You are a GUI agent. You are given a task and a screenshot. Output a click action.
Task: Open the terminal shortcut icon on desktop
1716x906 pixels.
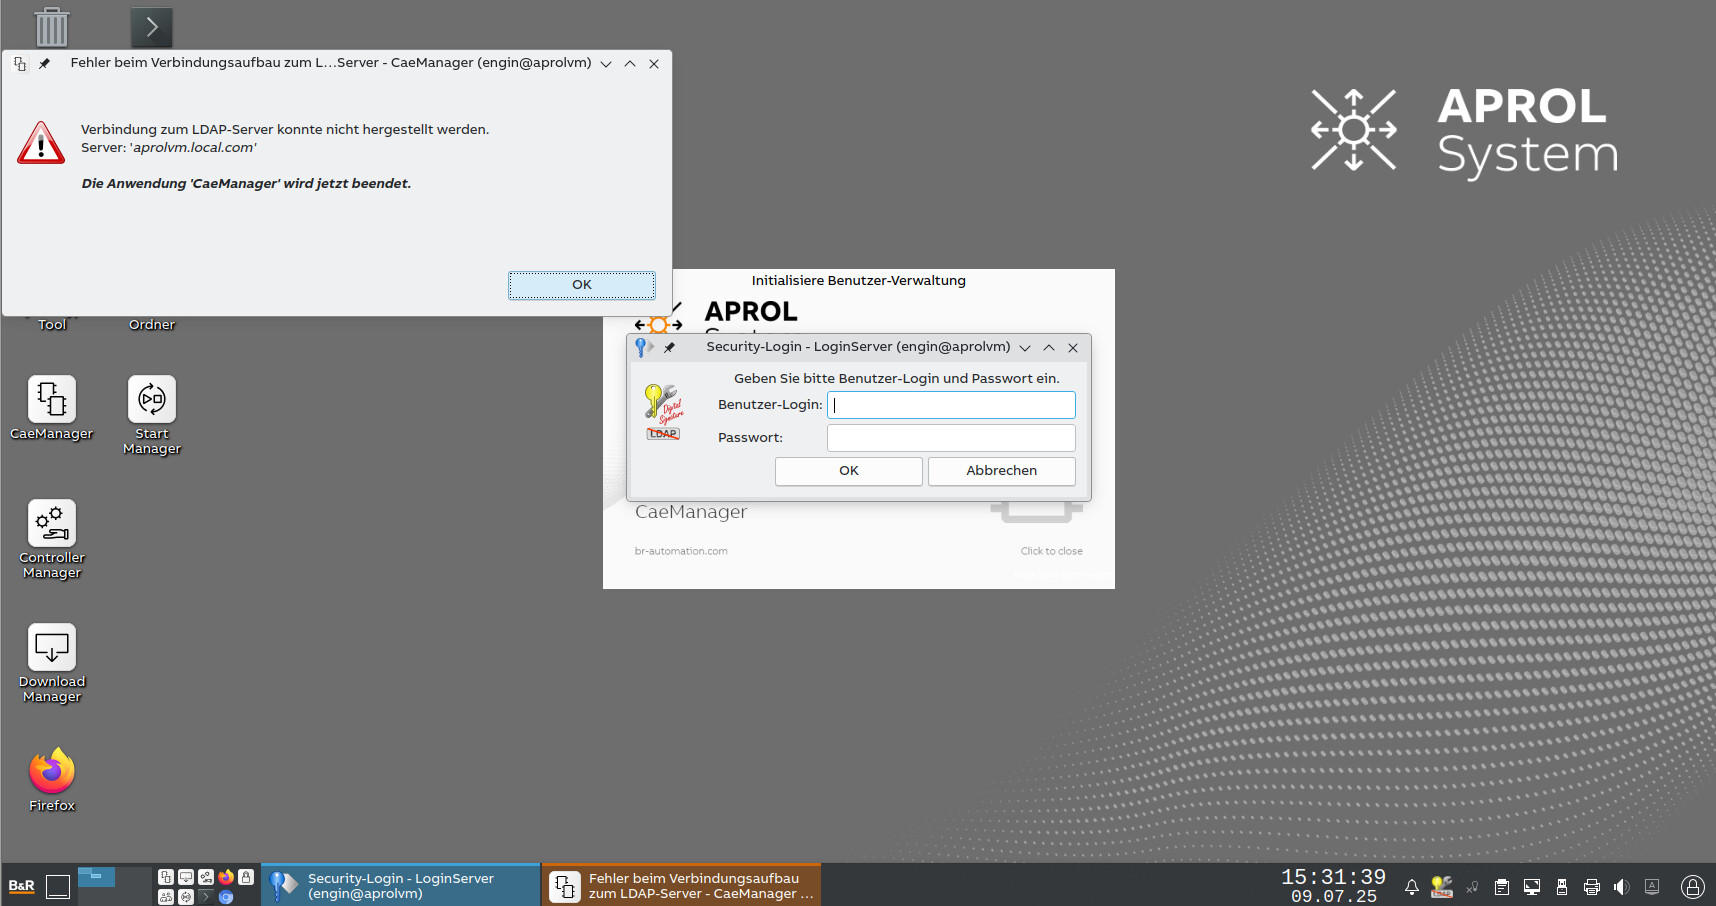pos(152,27)
